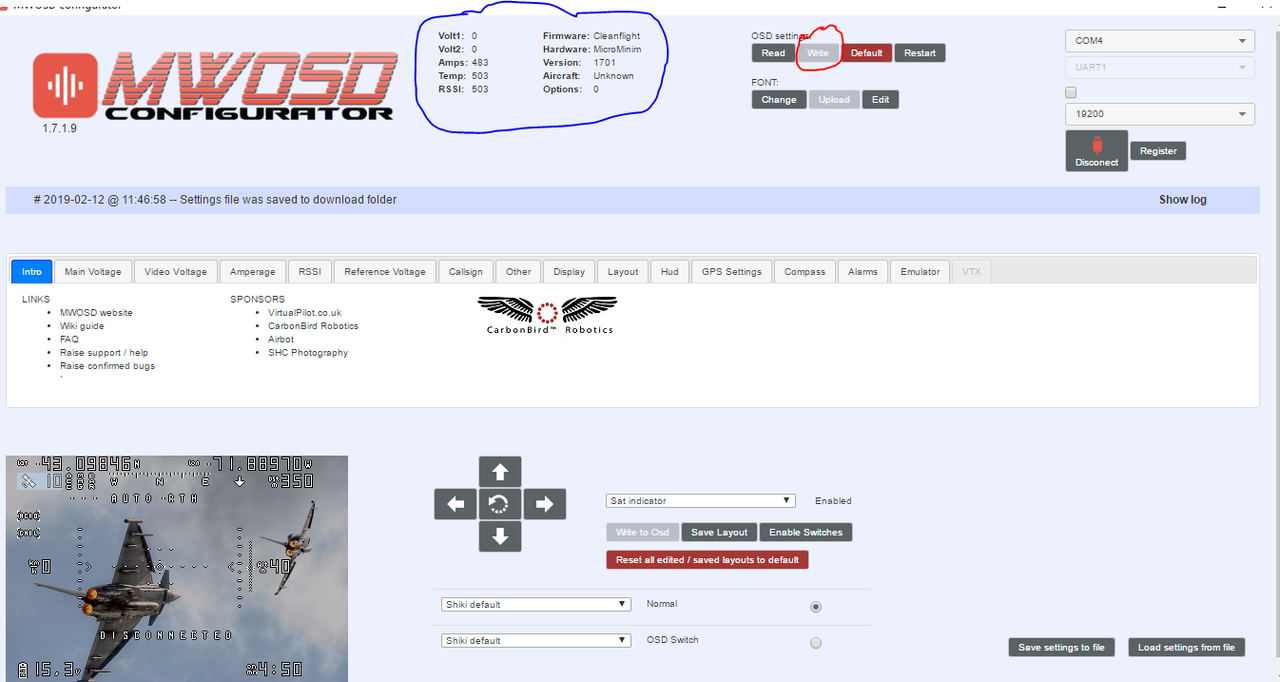Viewport: 1280px width, 682px height.
Task: Click the greyed-out VTX tab
Action: point(971,271)
